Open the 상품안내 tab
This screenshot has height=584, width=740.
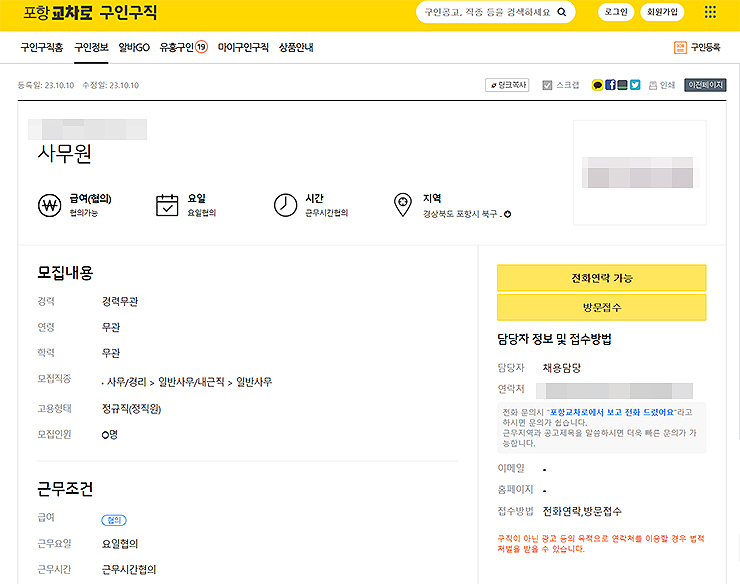[x=296, y=47]
